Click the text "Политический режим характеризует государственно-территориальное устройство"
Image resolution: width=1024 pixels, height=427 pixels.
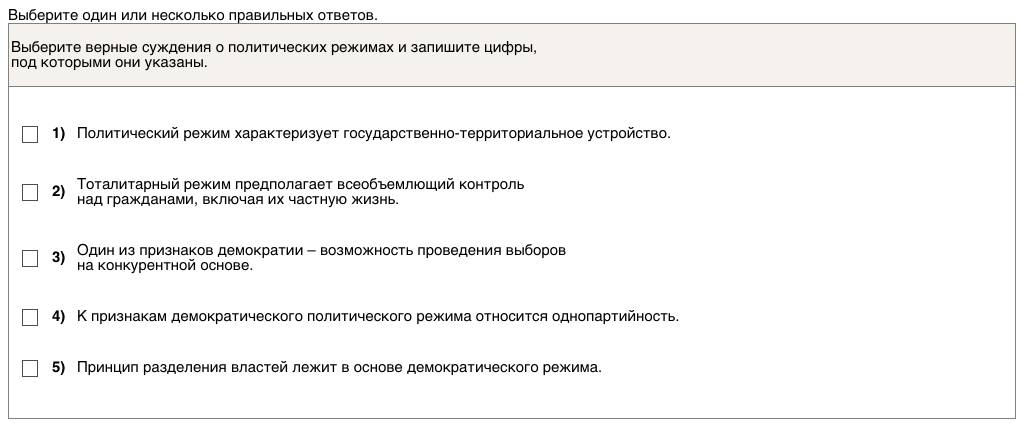point(373,134)
